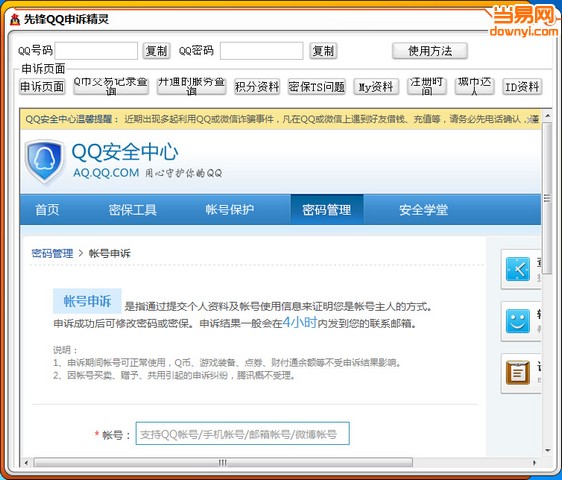Go to the 首页 navigation tab

(47, 210)
